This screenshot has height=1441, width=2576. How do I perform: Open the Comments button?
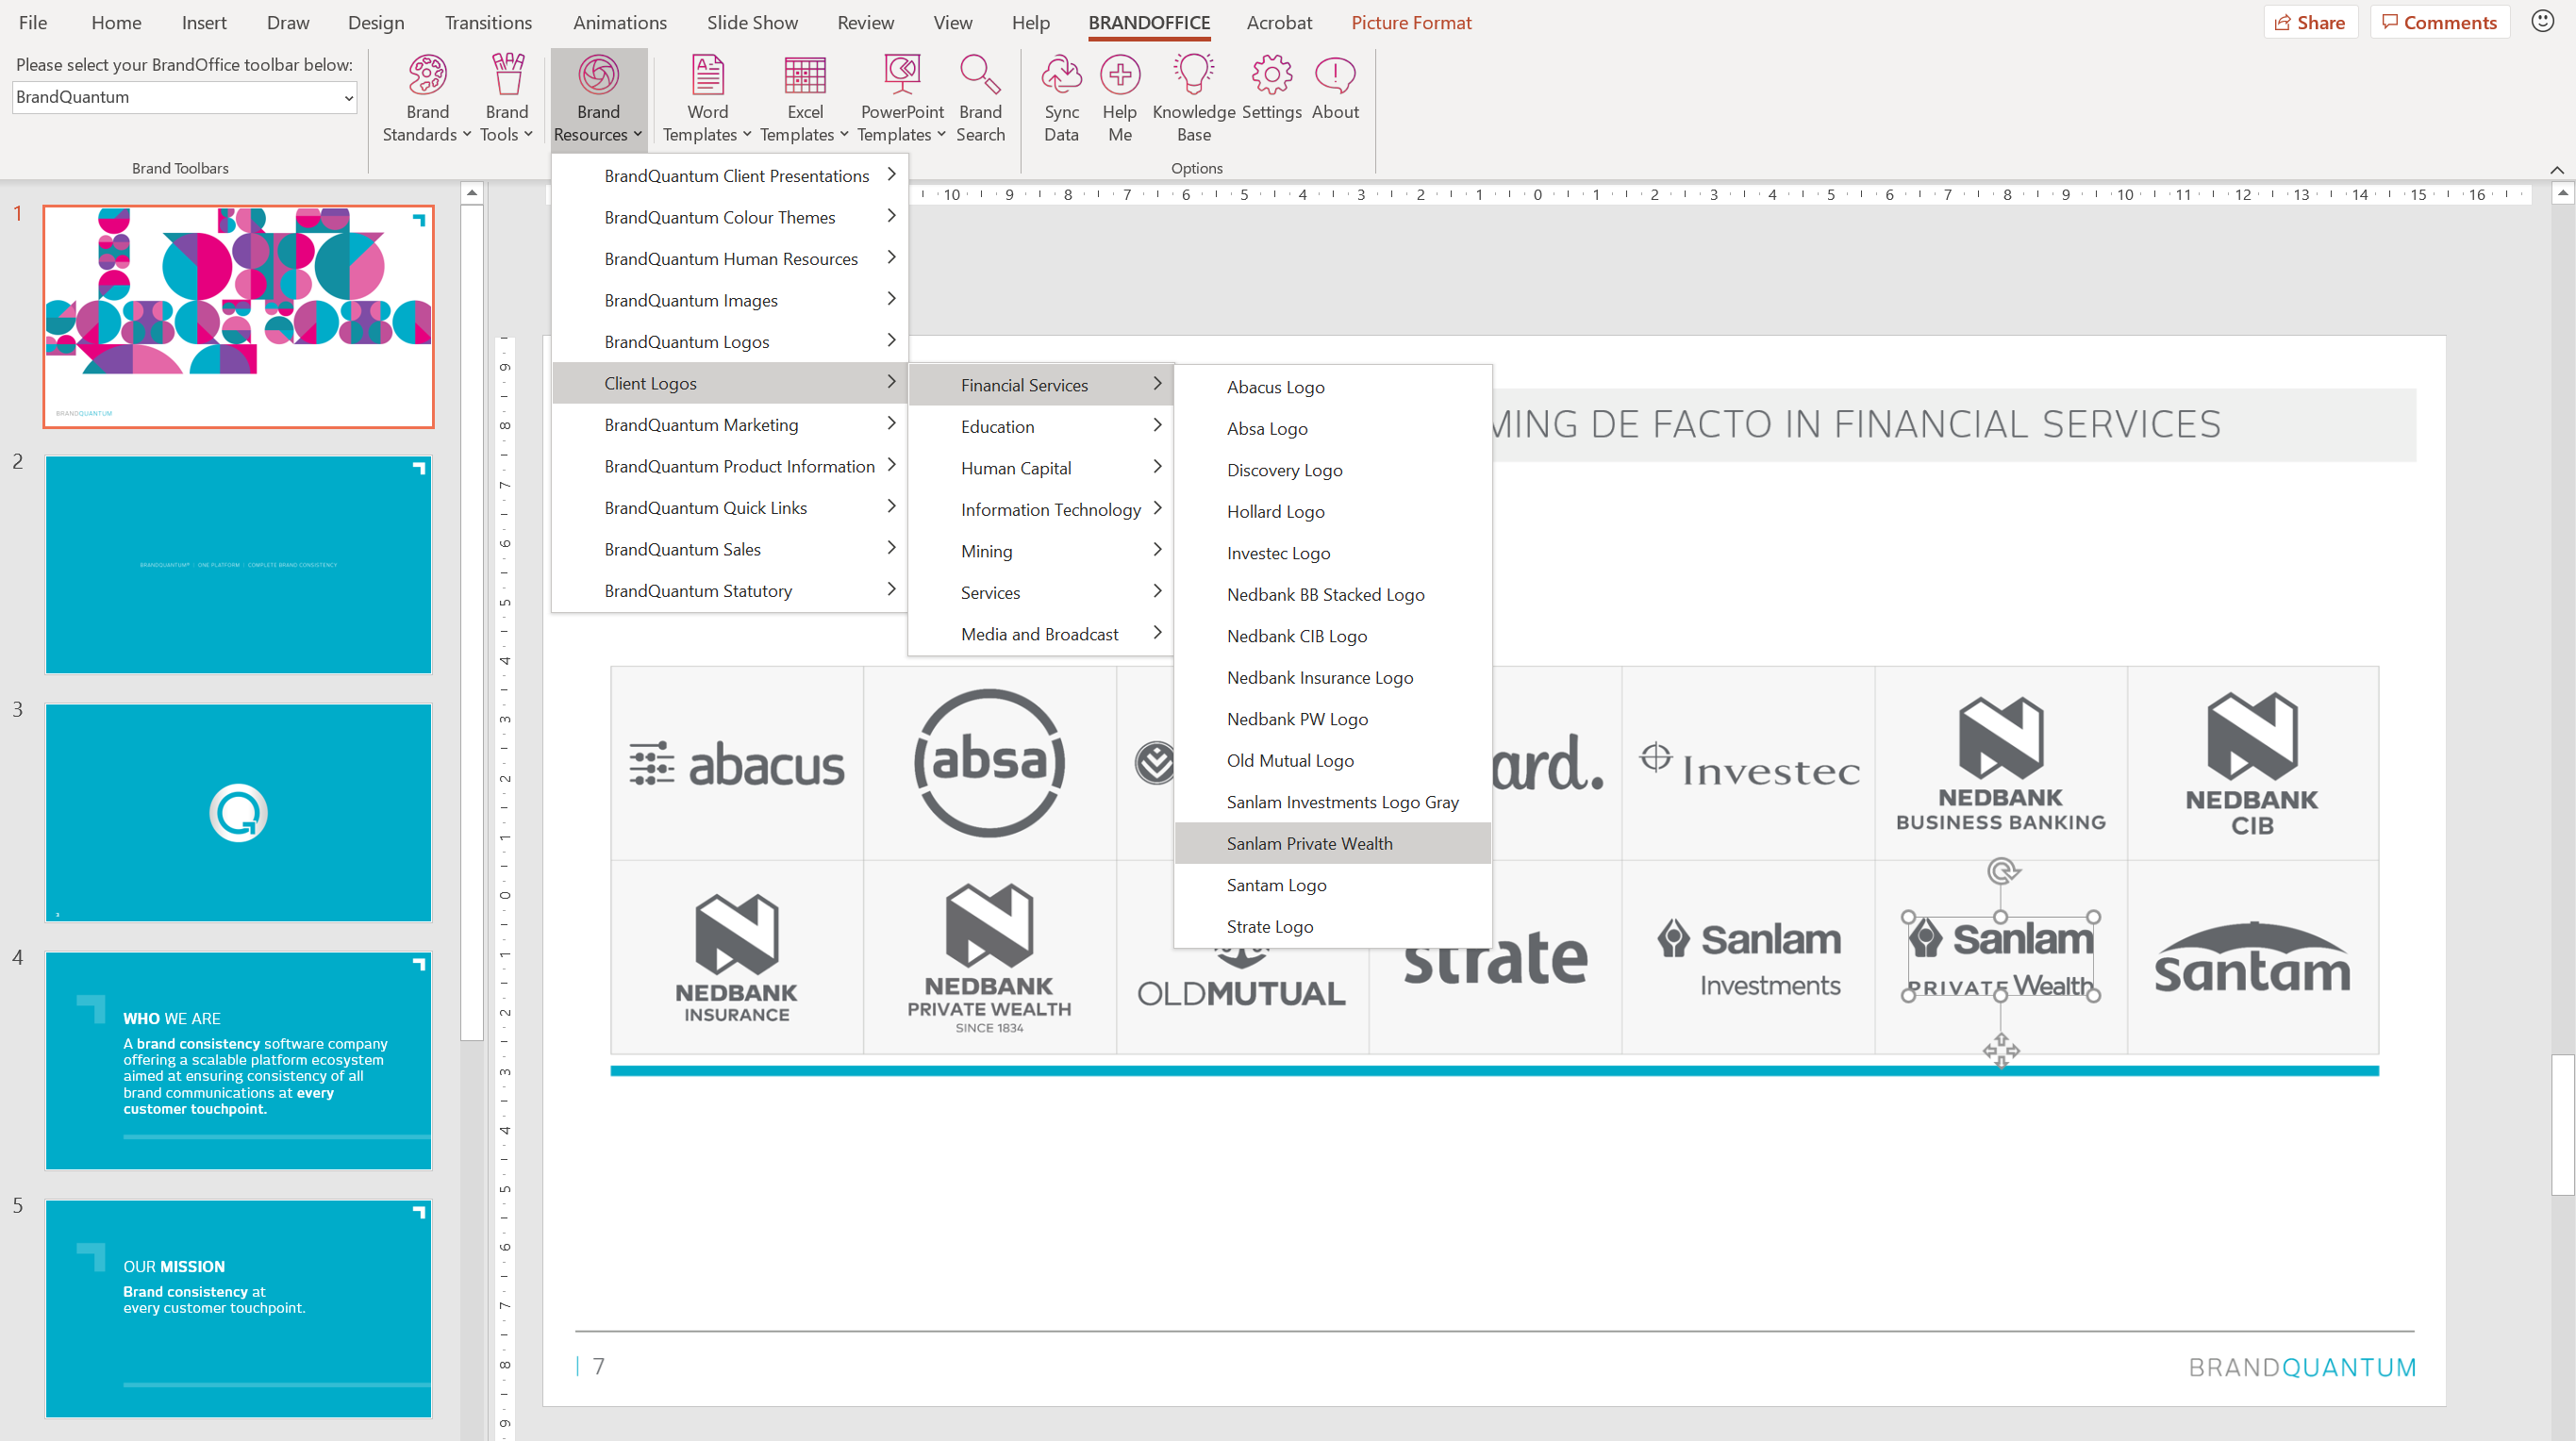click(x=2438, y=22)
